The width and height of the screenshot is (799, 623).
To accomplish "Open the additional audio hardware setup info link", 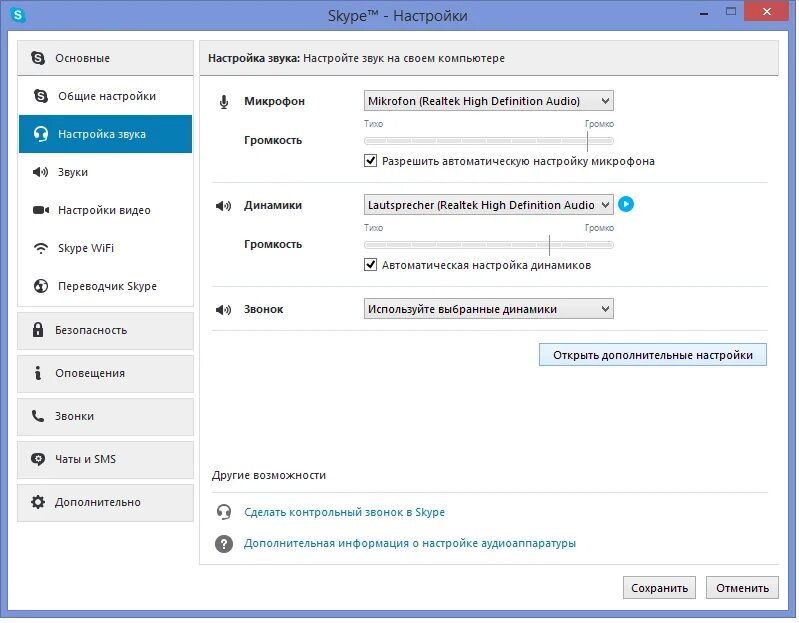I will [410, 544].
